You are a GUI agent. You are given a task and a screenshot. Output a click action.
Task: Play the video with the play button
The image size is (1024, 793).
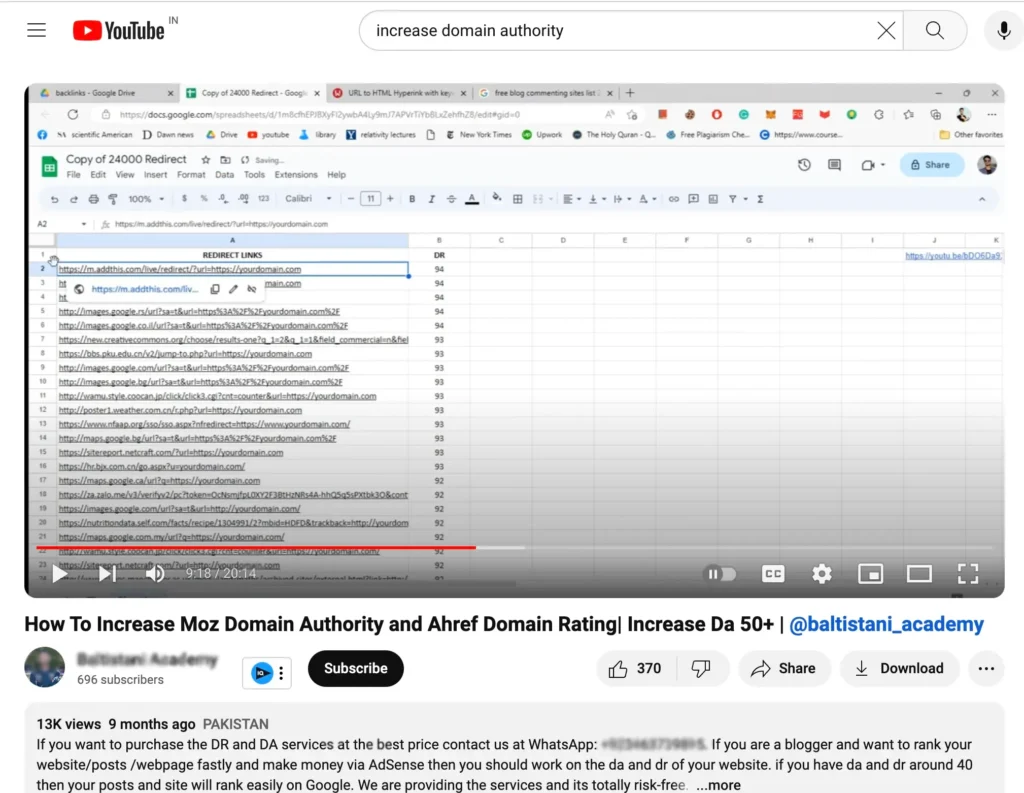tap(59, 574)
